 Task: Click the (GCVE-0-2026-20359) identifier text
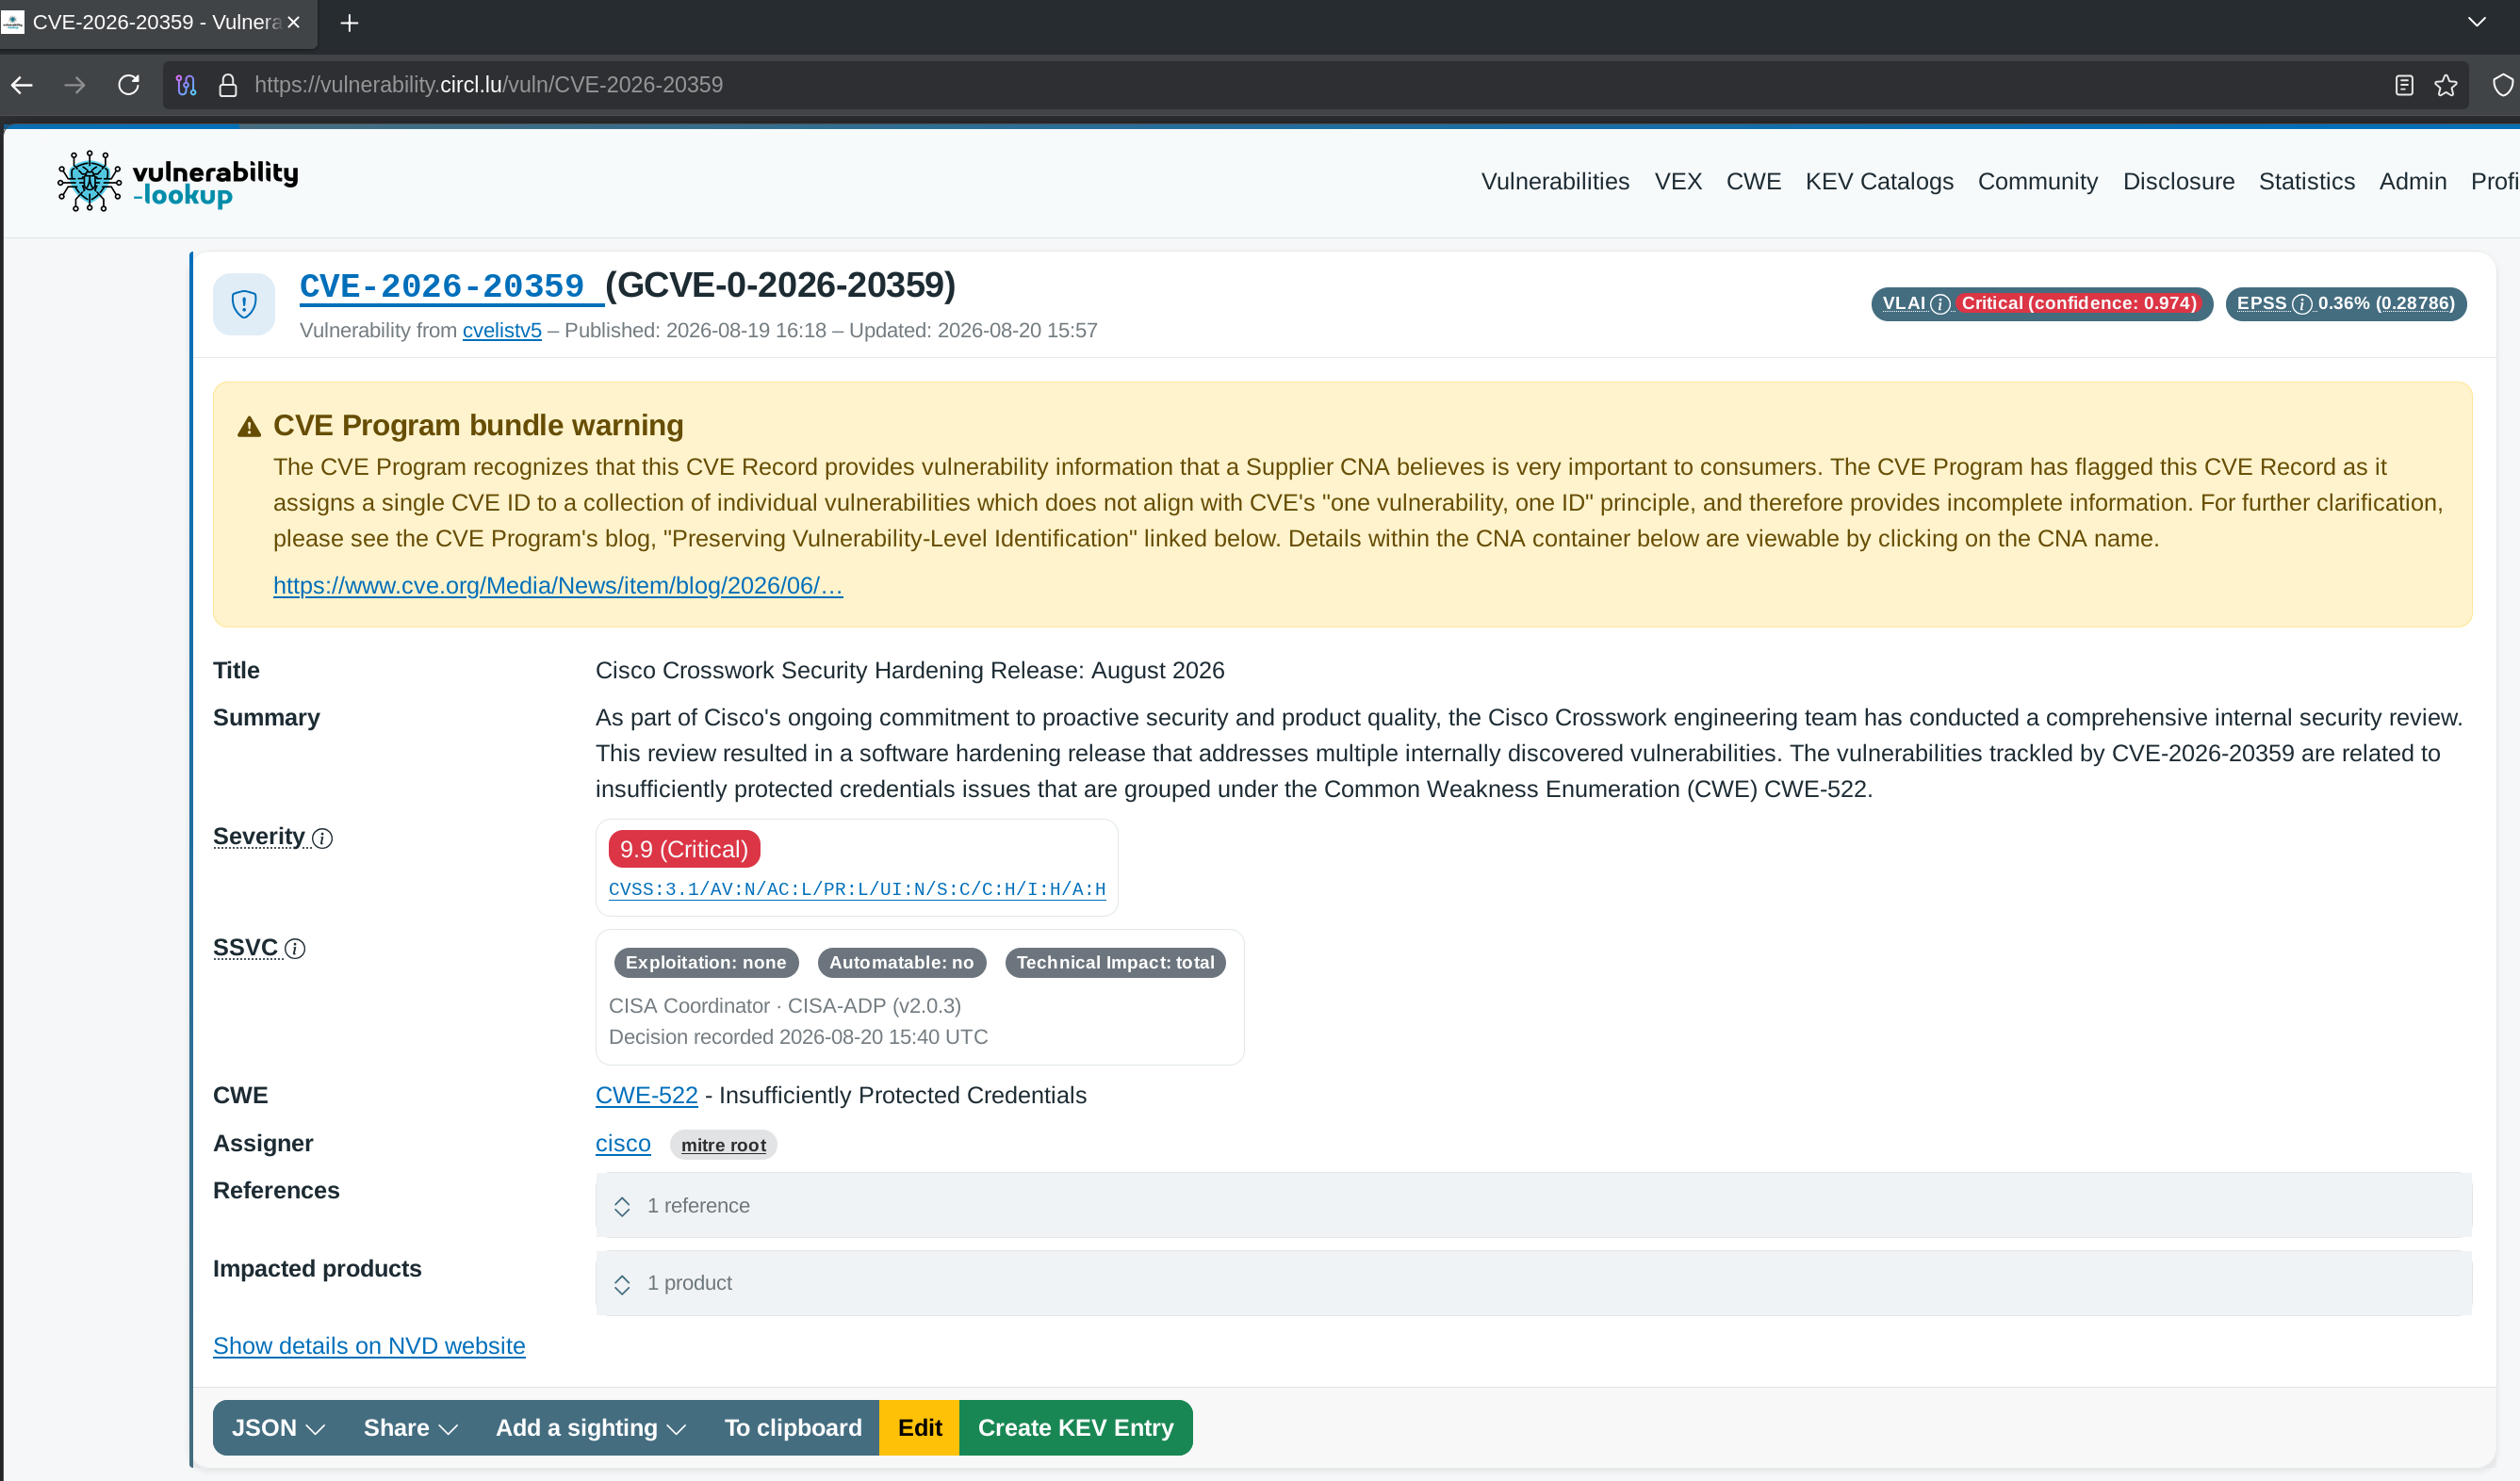point(781,285)
